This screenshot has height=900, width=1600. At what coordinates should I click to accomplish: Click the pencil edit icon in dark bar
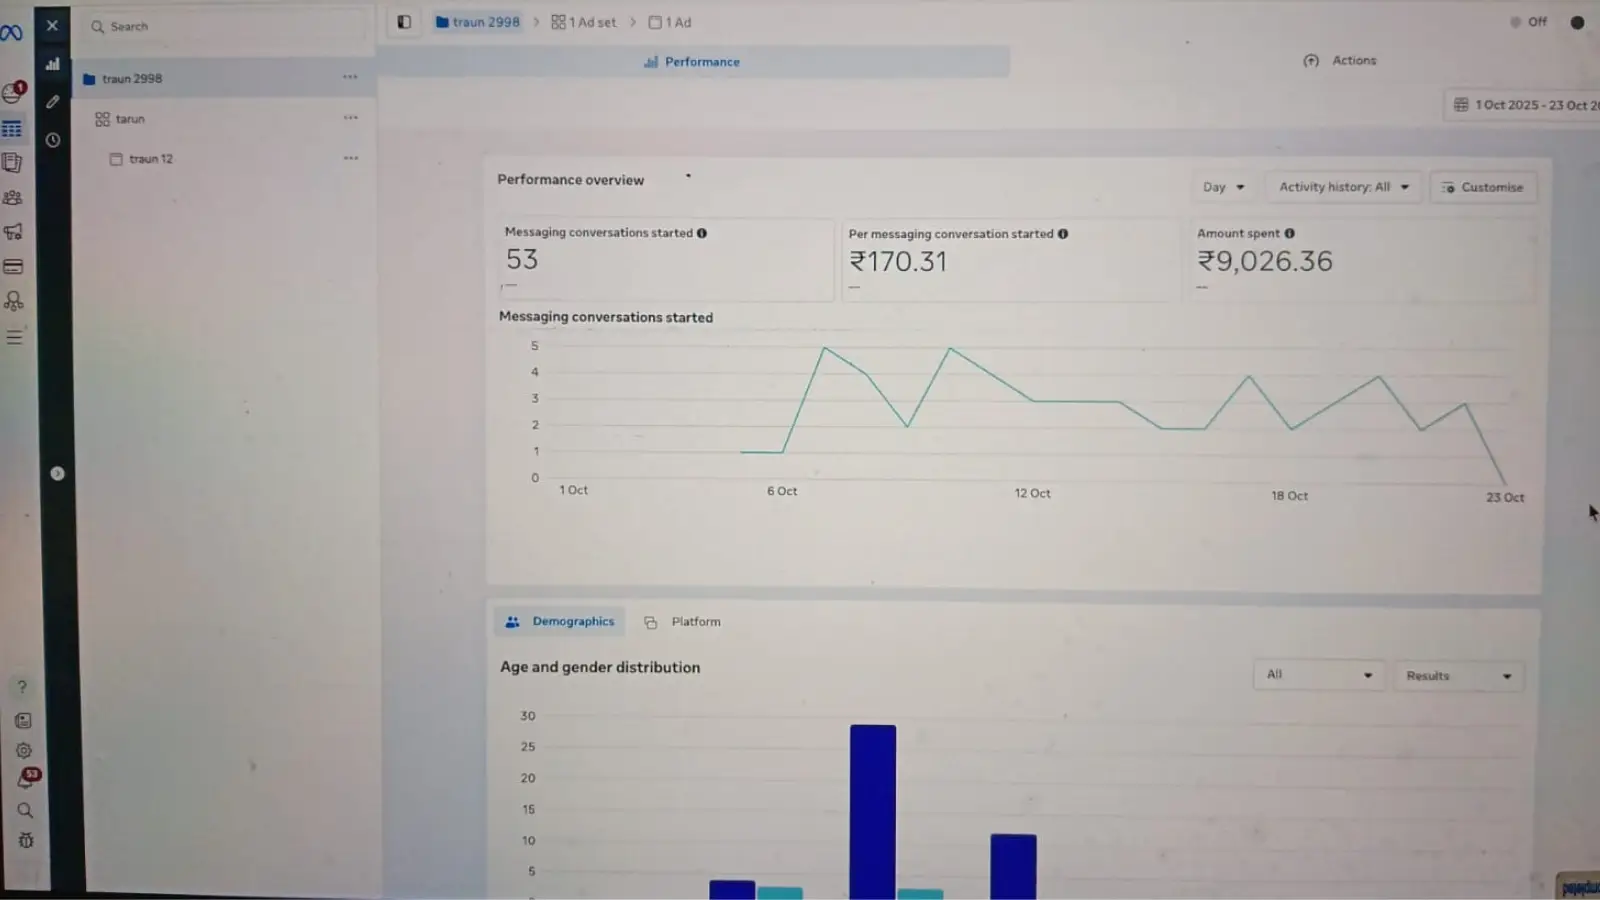coord(53,102)
